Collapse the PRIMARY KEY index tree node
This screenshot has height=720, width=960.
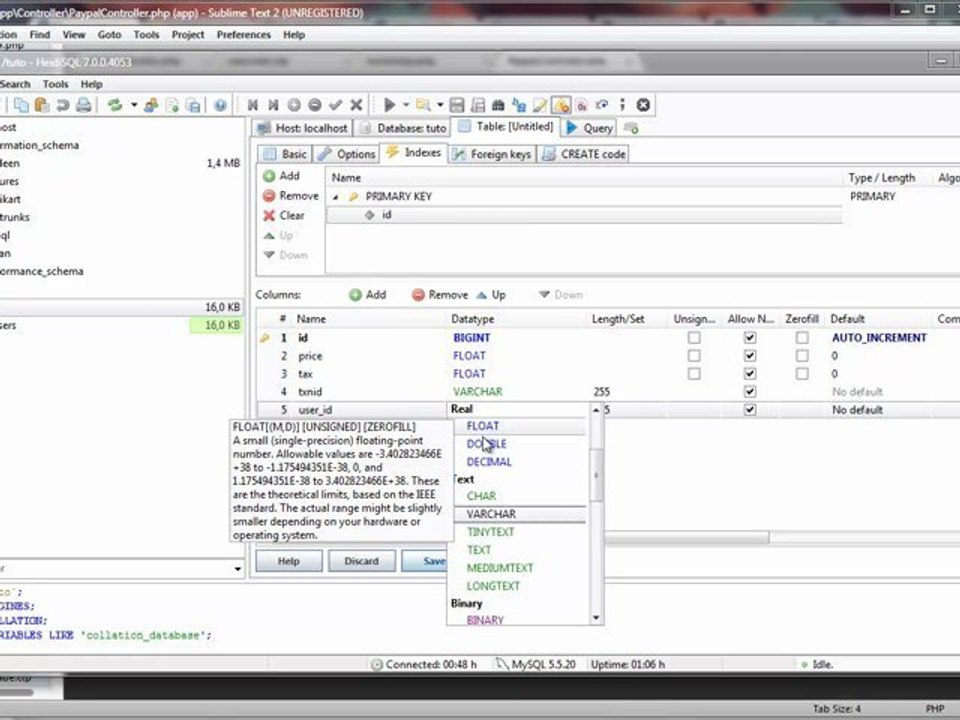pyautogui.click(x=336, y=197)
